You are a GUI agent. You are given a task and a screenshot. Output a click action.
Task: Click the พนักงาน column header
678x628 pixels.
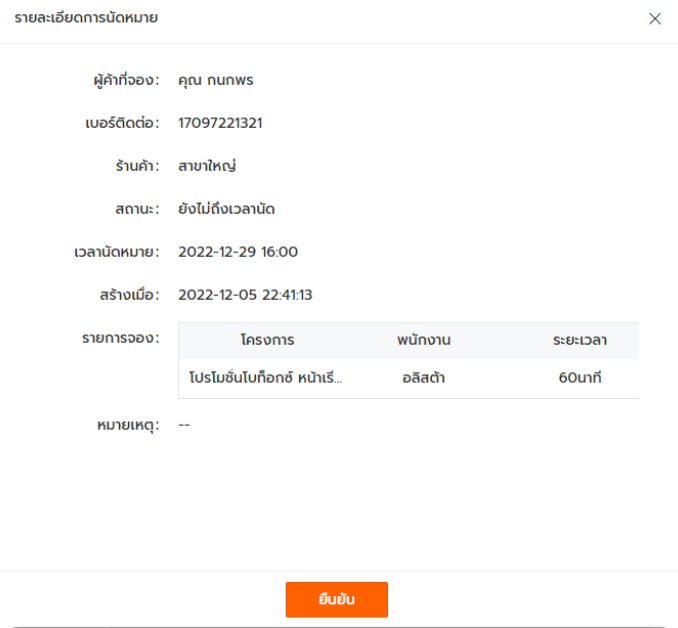(424, 340)
